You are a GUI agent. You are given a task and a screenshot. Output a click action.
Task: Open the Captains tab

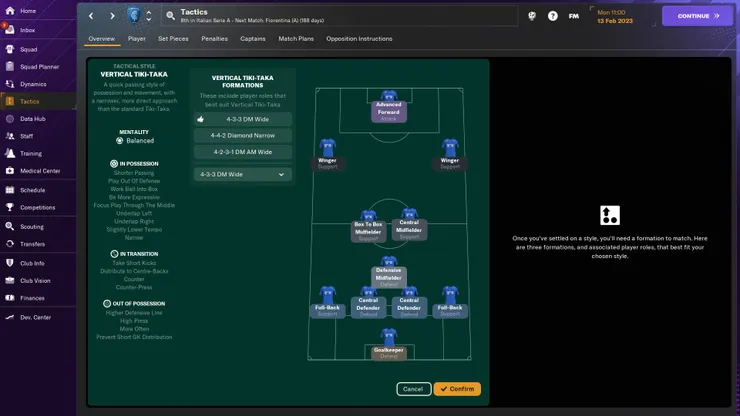(252, 39)
